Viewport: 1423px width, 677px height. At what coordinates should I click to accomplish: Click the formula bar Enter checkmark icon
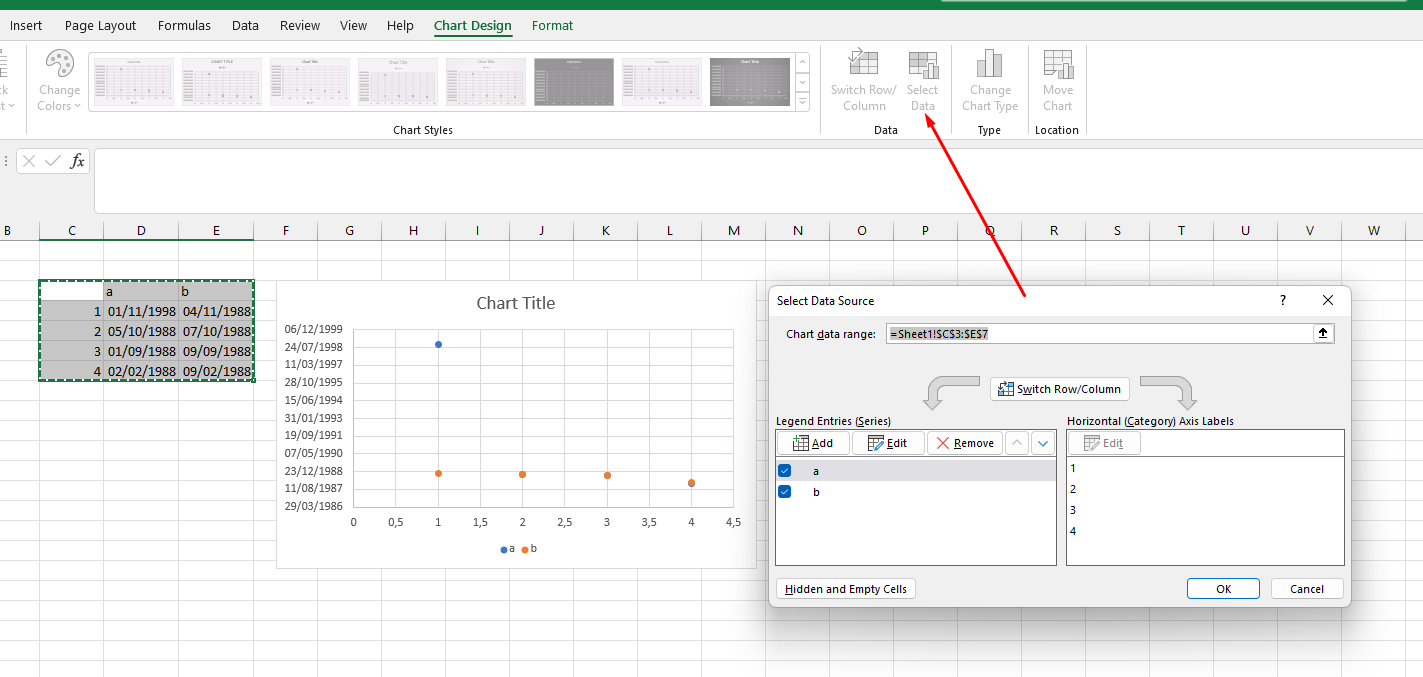point(53,161)
